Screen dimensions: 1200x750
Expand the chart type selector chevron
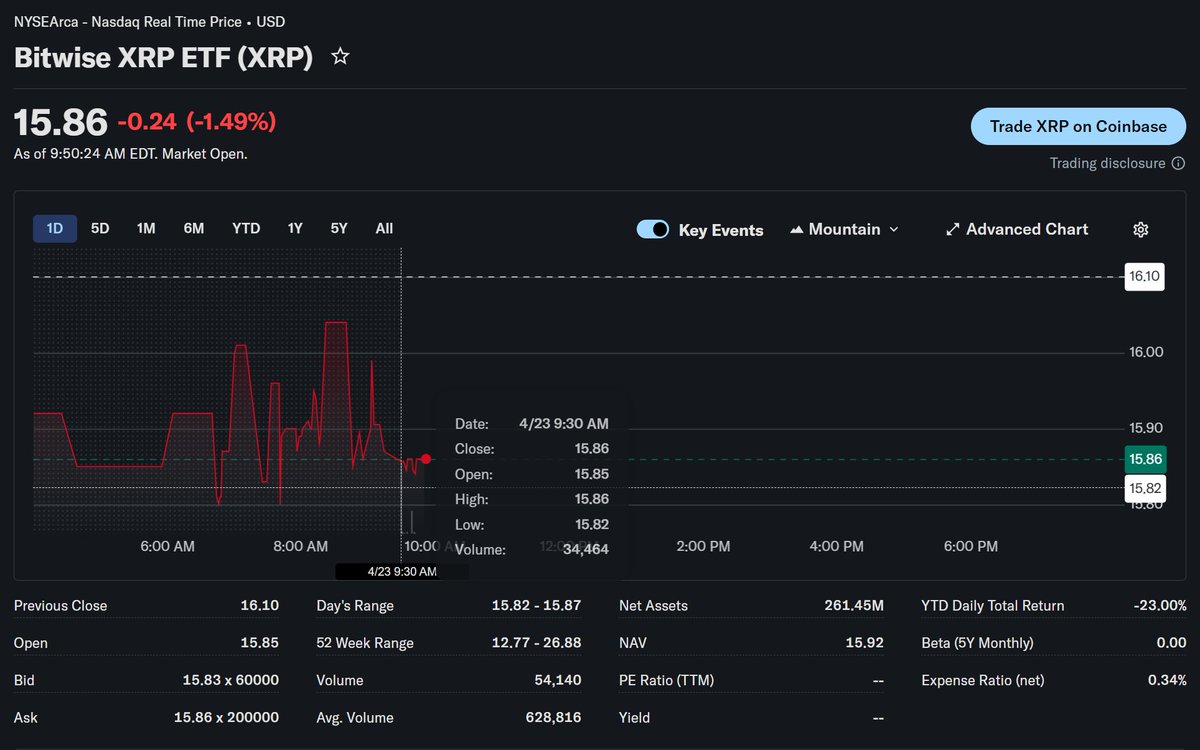point(896,229)
